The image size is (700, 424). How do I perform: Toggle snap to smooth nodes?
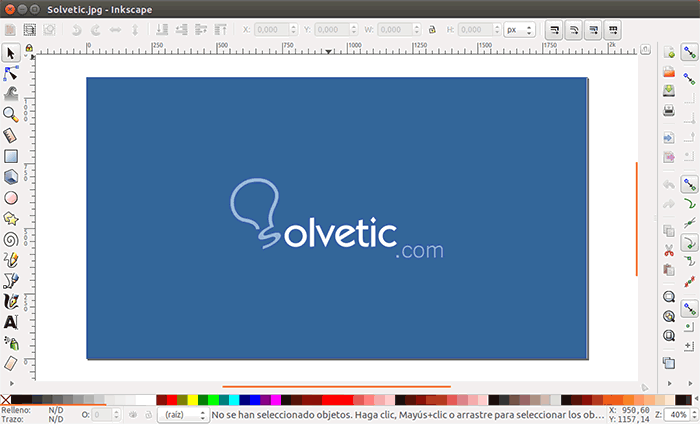[689, 262]
